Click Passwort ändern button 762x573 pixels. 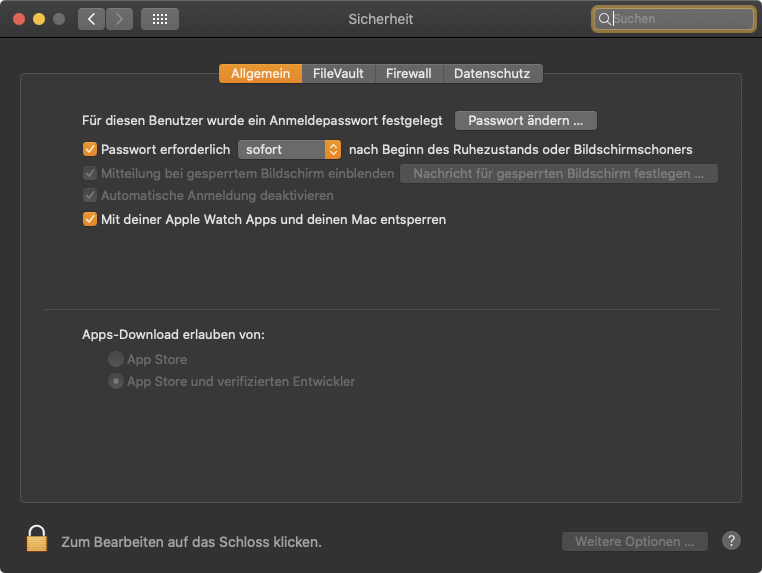pyautogui.click(x=525, y=121)
